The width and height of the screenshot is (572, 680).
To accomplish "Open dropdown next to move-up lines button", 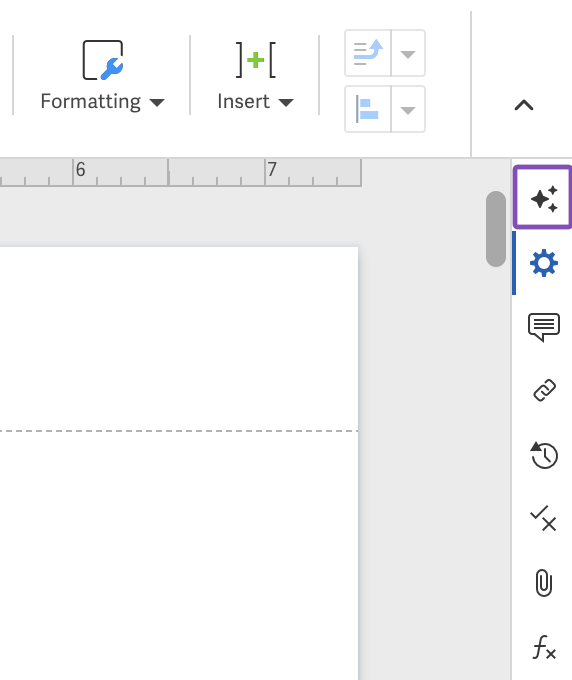I will pyautogui.click(x=408, y=53).
